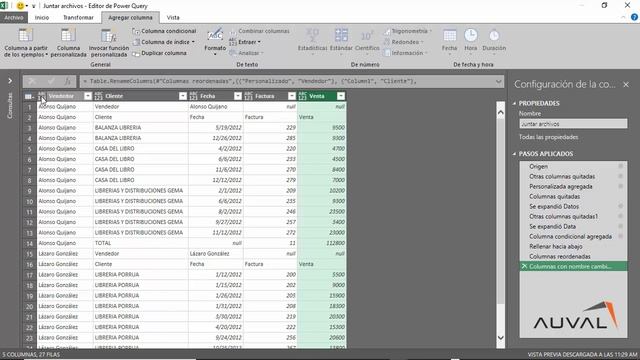Select the Venta column header
Viewport: 640px width, 360px height.
[x=322, y=96]
